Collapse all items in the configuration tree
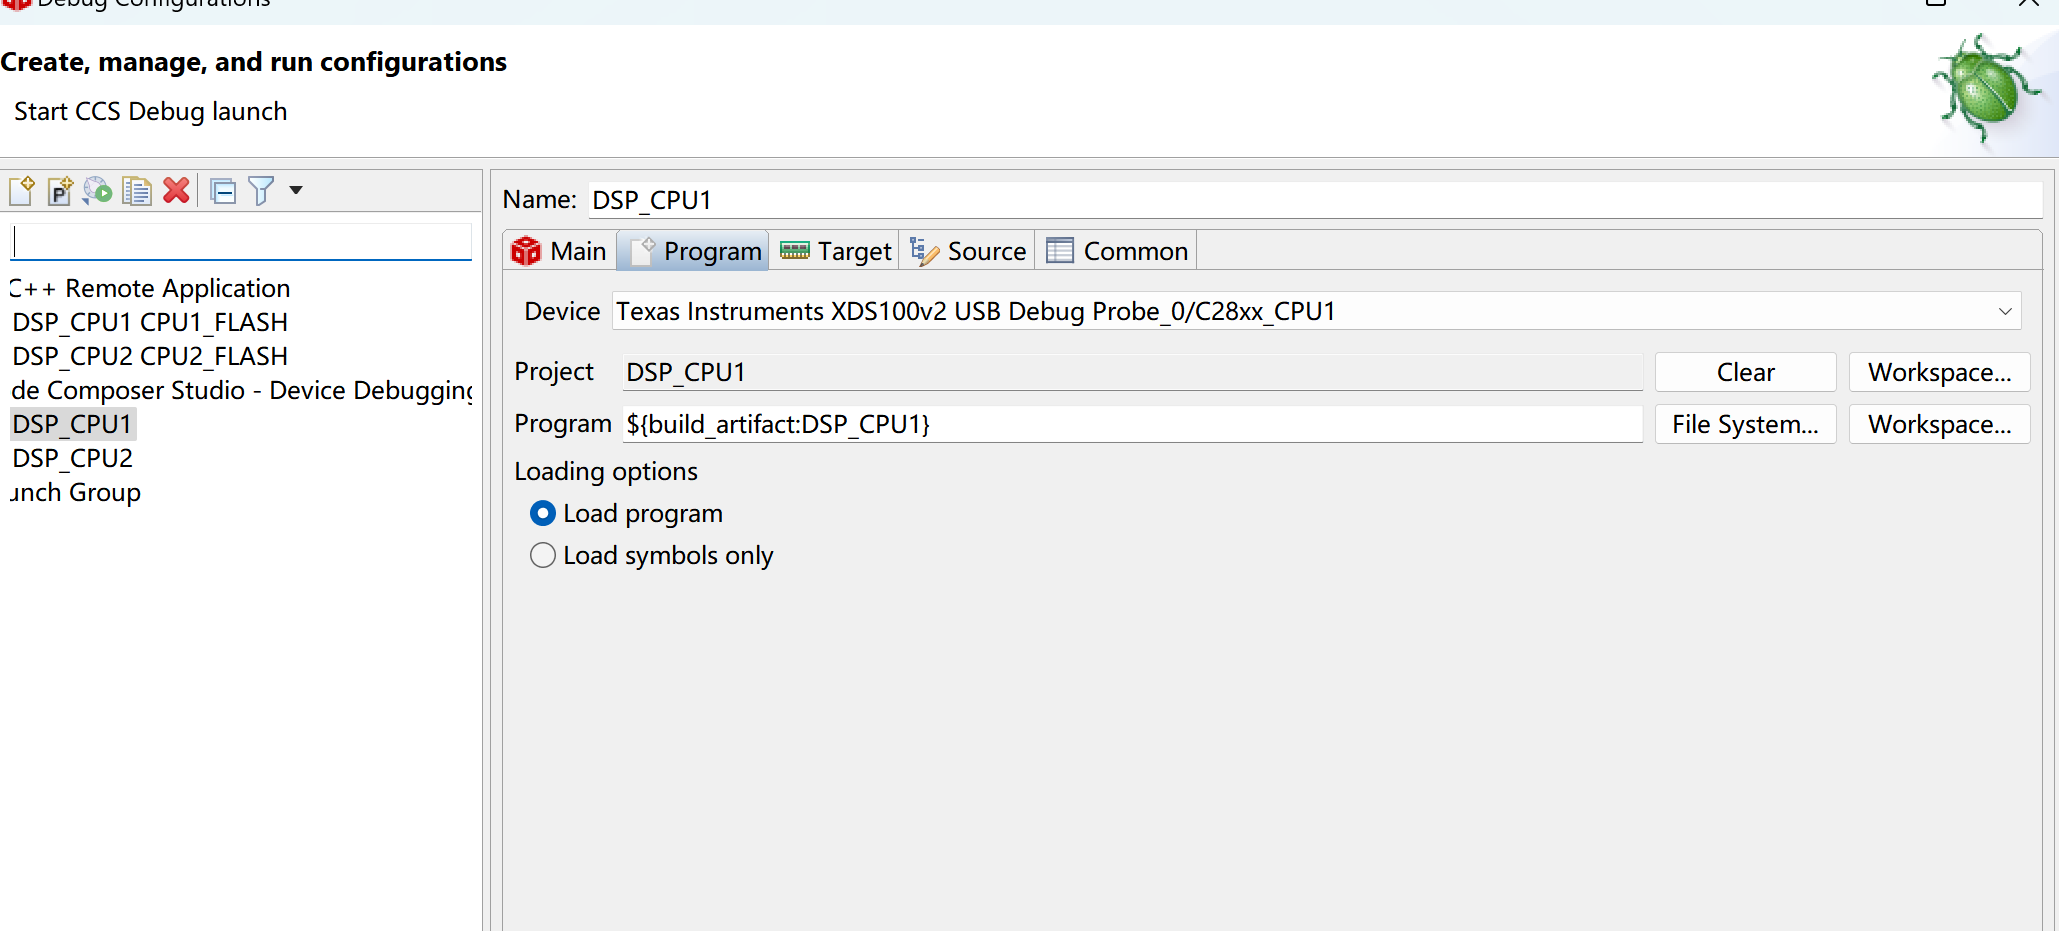The height and width of the screenshot is (931, 2059). pyautogui.click(x=222, y=190)
